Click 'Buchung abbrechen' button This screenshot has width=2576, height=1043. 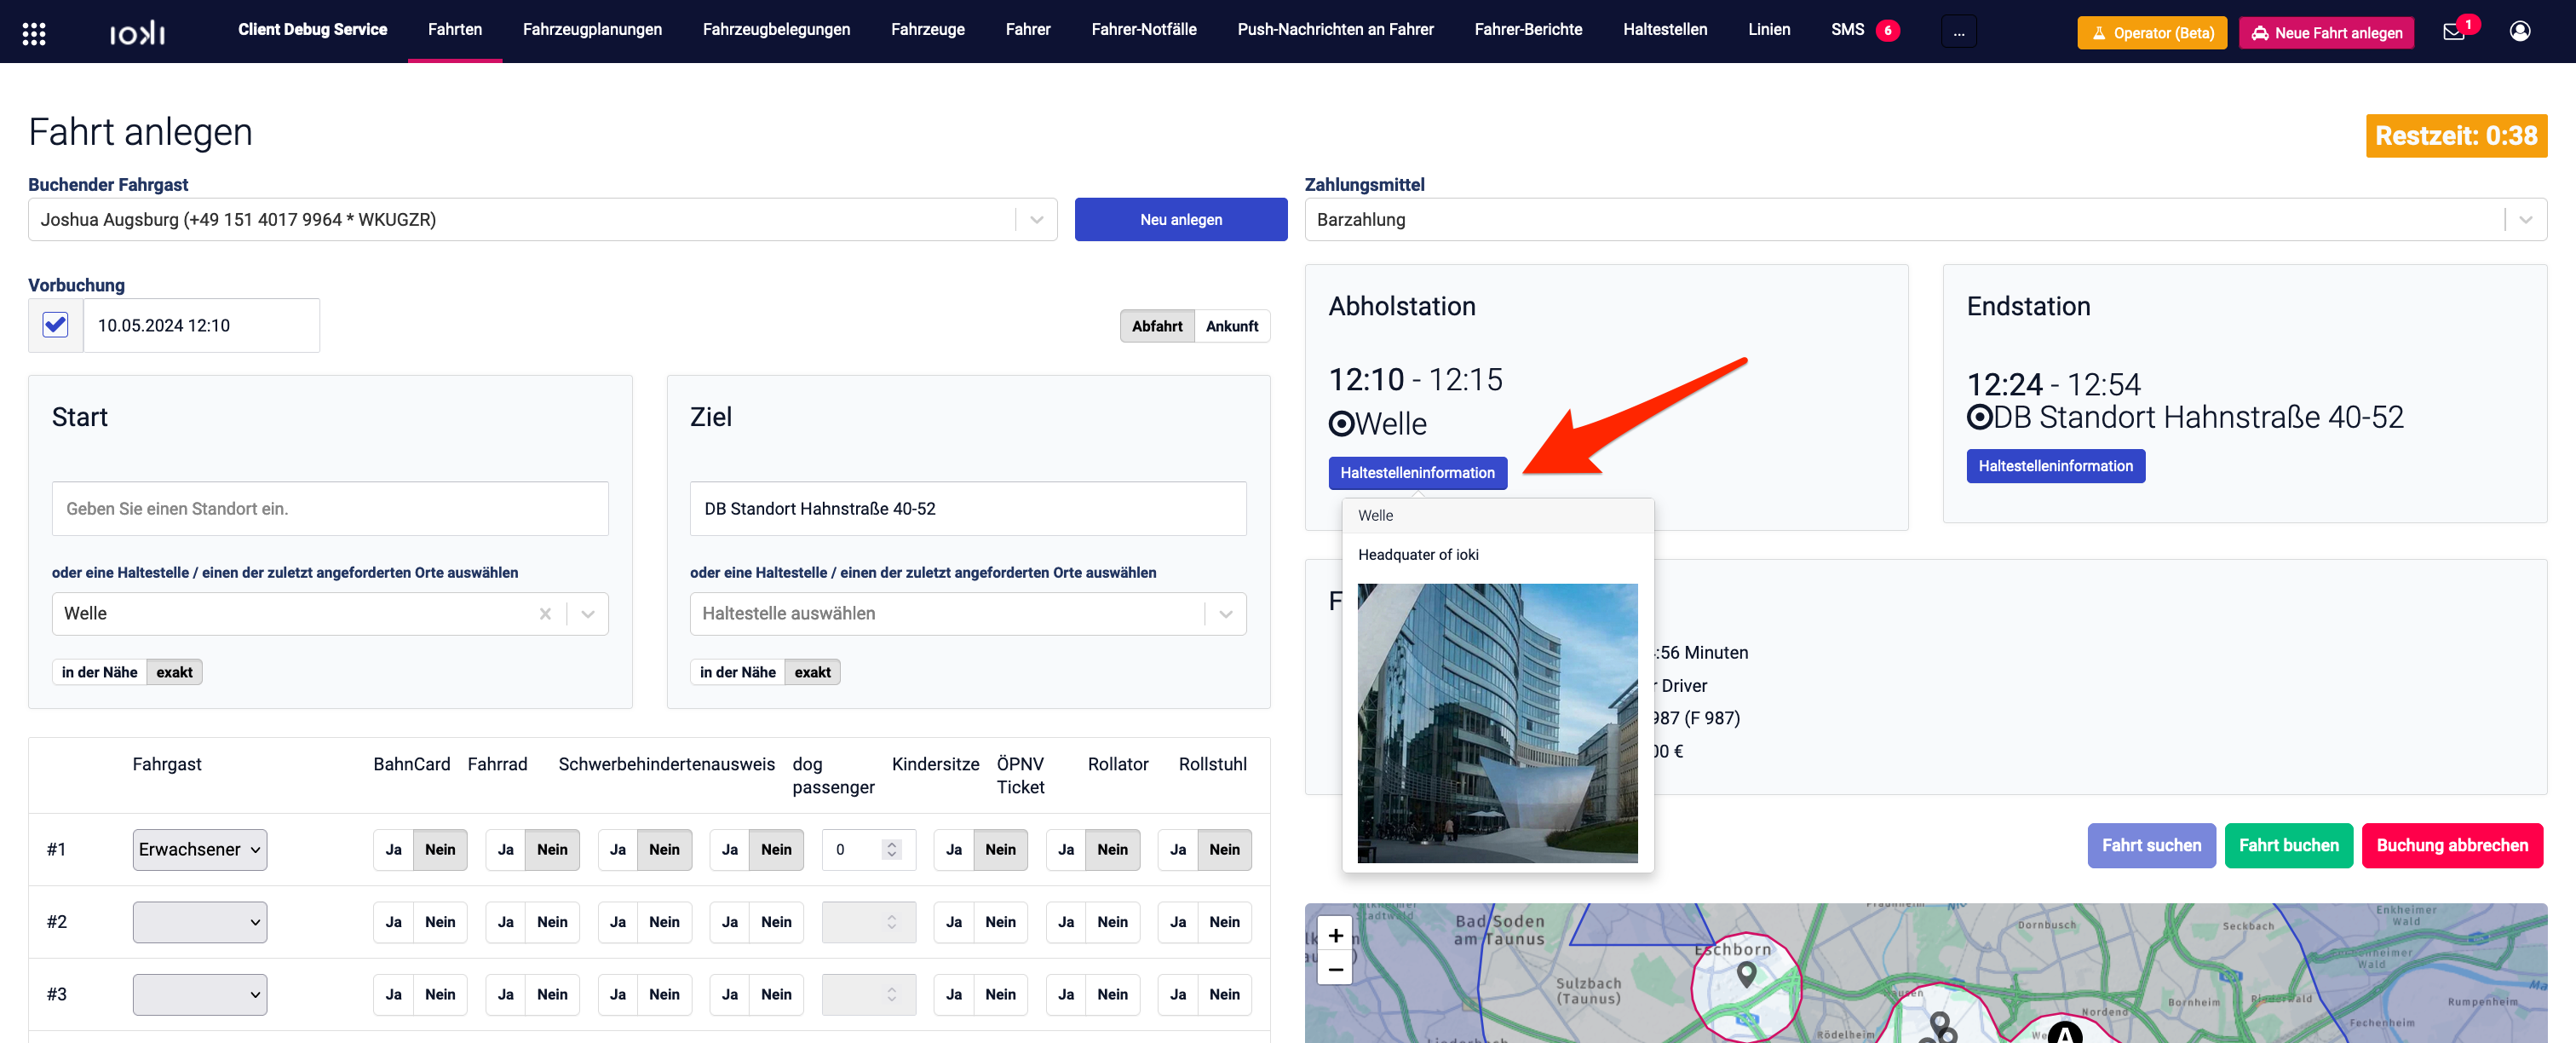[x=2452, y=846]
